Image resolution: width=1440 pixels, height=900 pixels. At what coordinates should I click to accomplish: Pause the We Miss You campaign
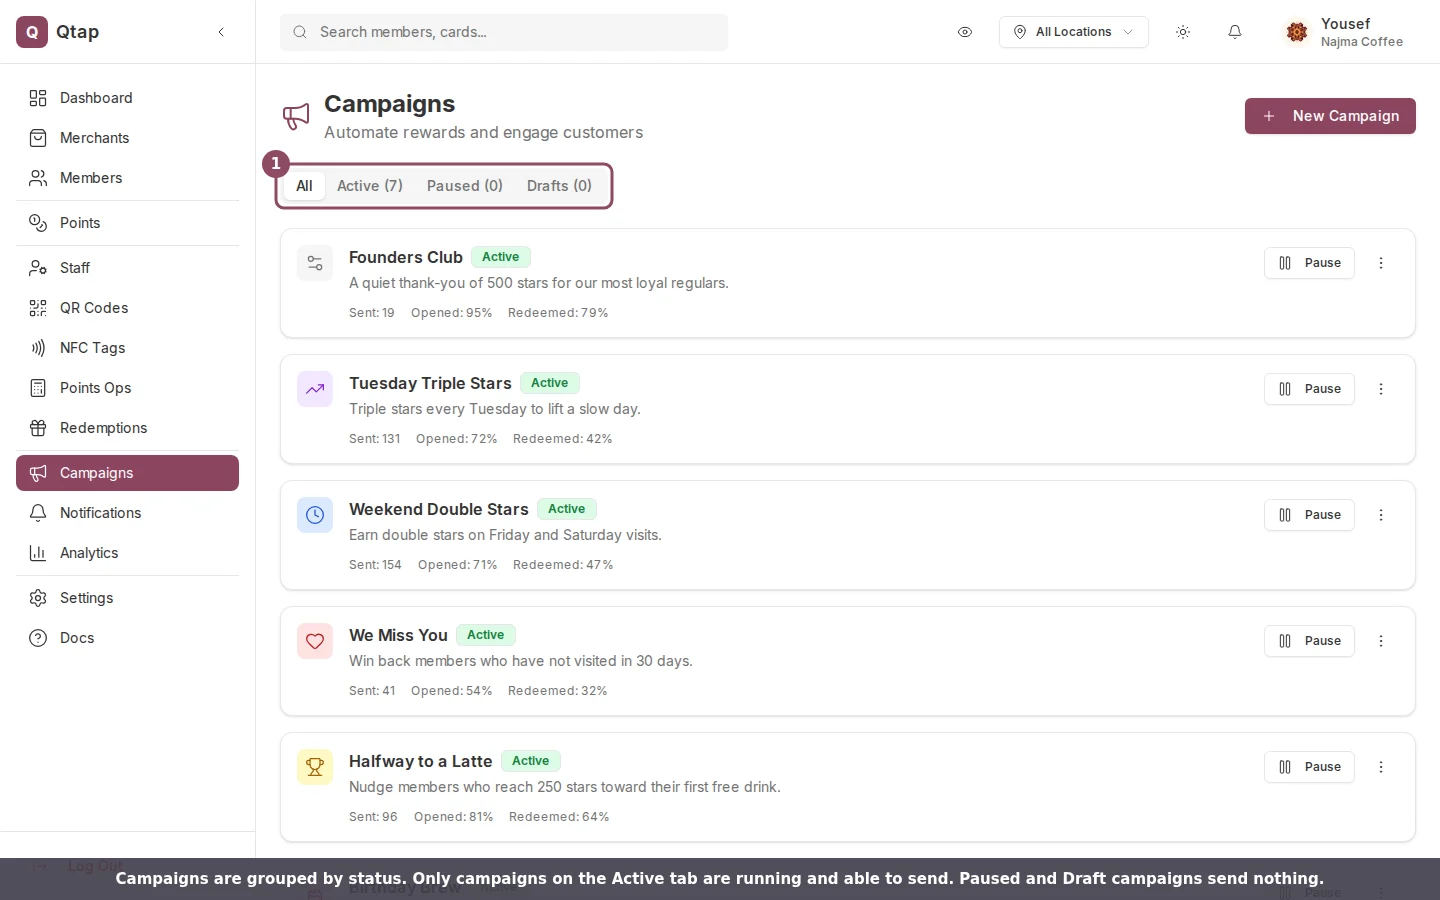[x=1309, y=641]
